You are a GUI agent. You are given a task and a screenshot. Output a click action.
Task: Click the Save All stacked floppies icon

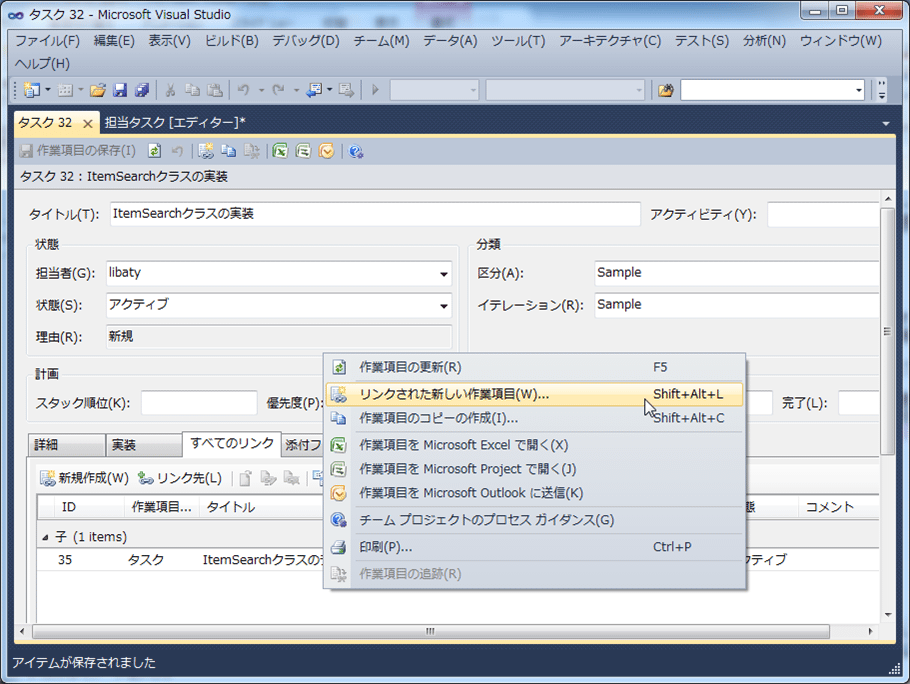click(142, 90)
